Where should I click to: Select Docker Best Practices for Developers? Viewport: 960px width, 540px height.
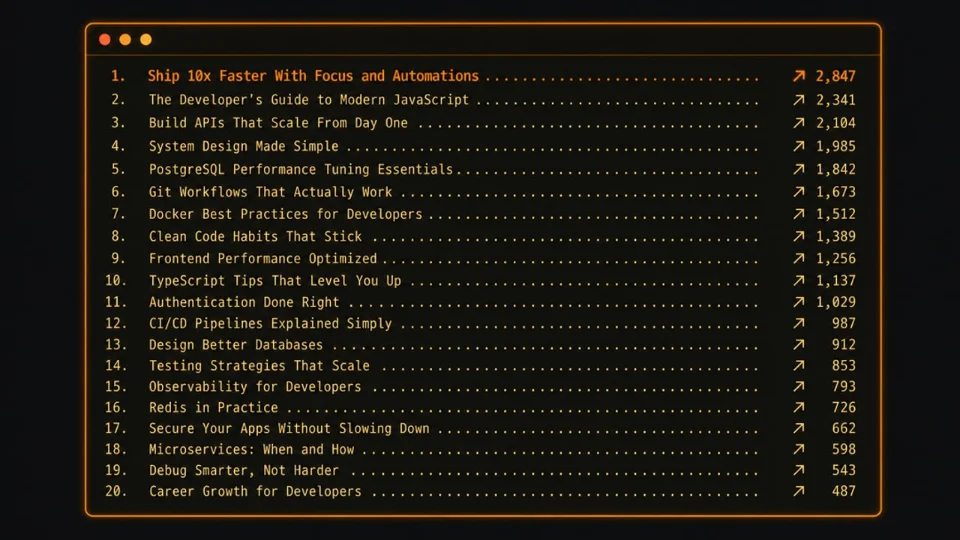click(285, 214)
